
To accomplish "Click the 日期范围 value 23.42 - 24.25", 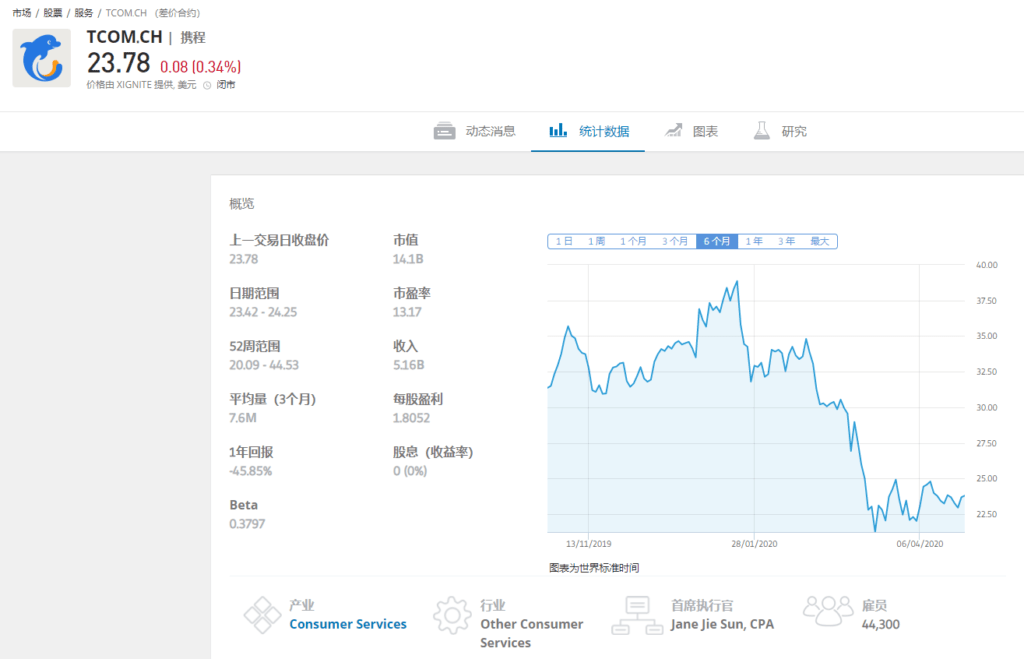I will pos(263,312).
